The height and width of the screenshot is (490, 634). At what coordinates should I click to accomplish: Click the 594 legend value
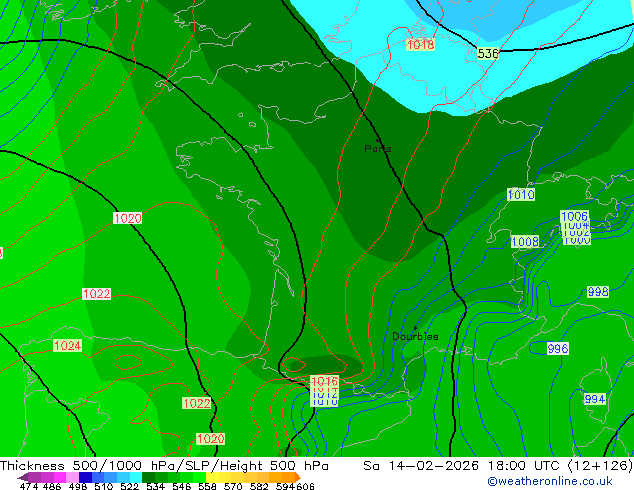click(x=285, y=486)
